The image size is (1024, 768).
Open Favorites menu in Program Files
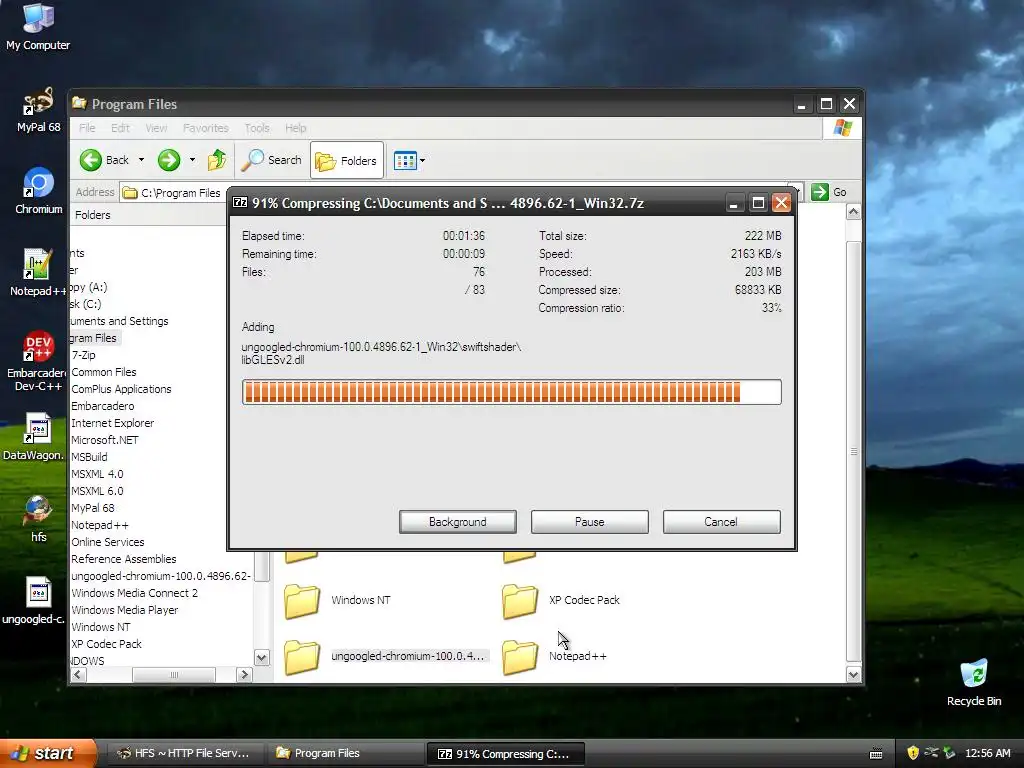click(x=206, y=128)
